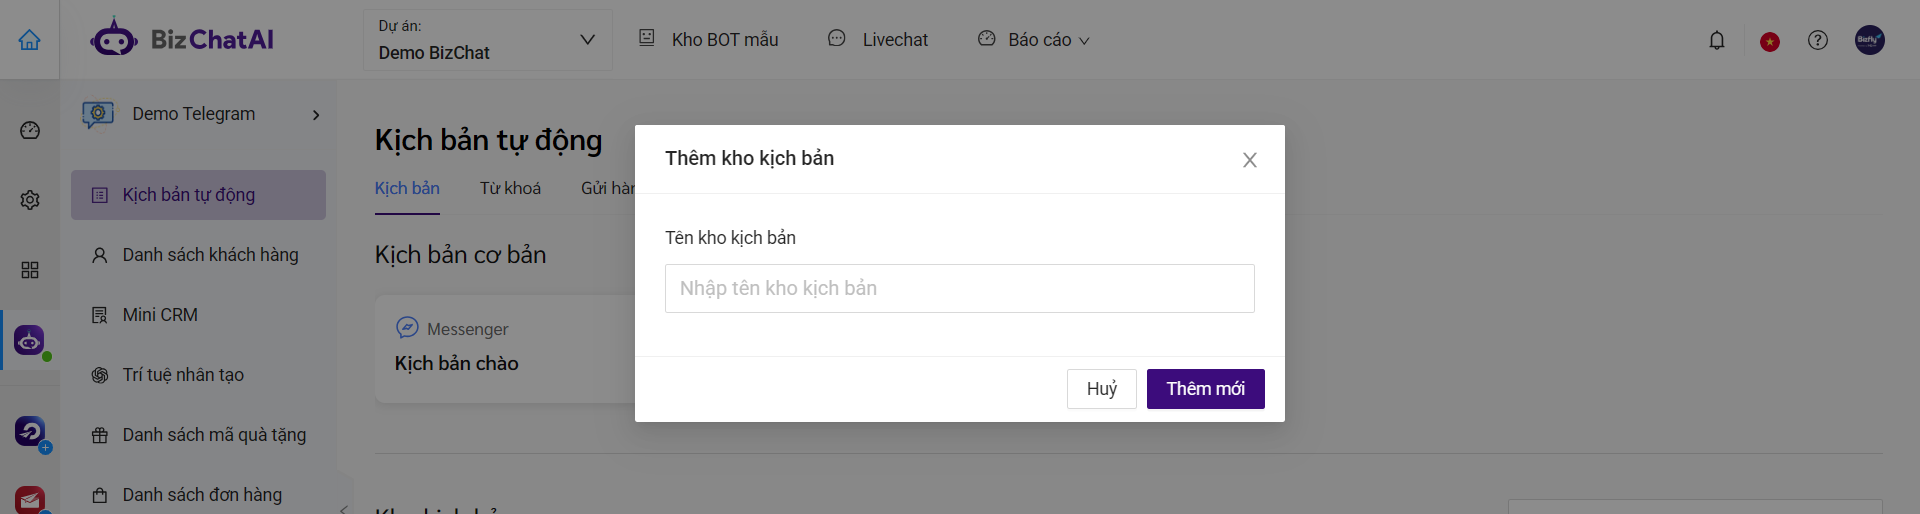The width and height of the screenshot is (1920, 514).
Task: Switch language via Vietnam flag icon
Action: click(x=1770, y=41)
